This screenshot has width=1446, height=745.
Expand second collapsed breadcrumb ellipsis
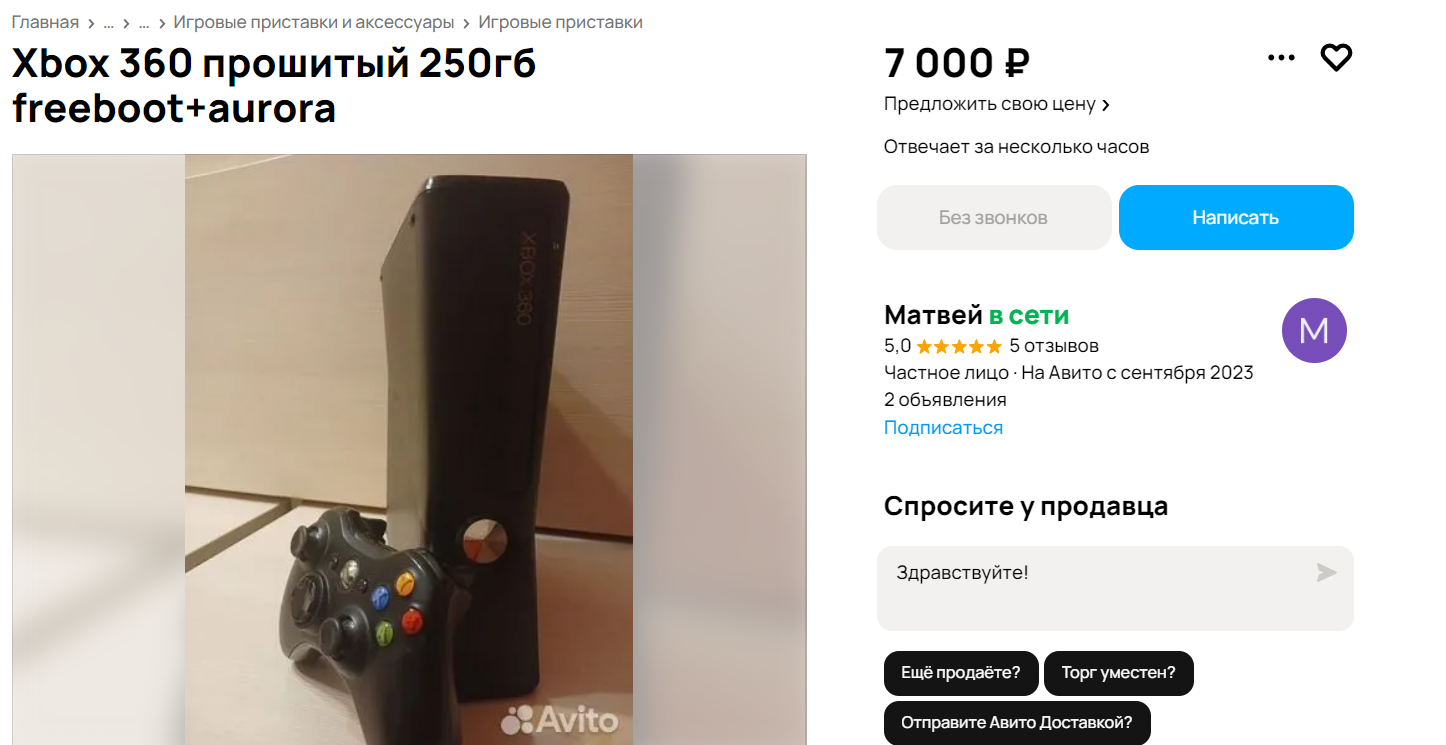144,22
